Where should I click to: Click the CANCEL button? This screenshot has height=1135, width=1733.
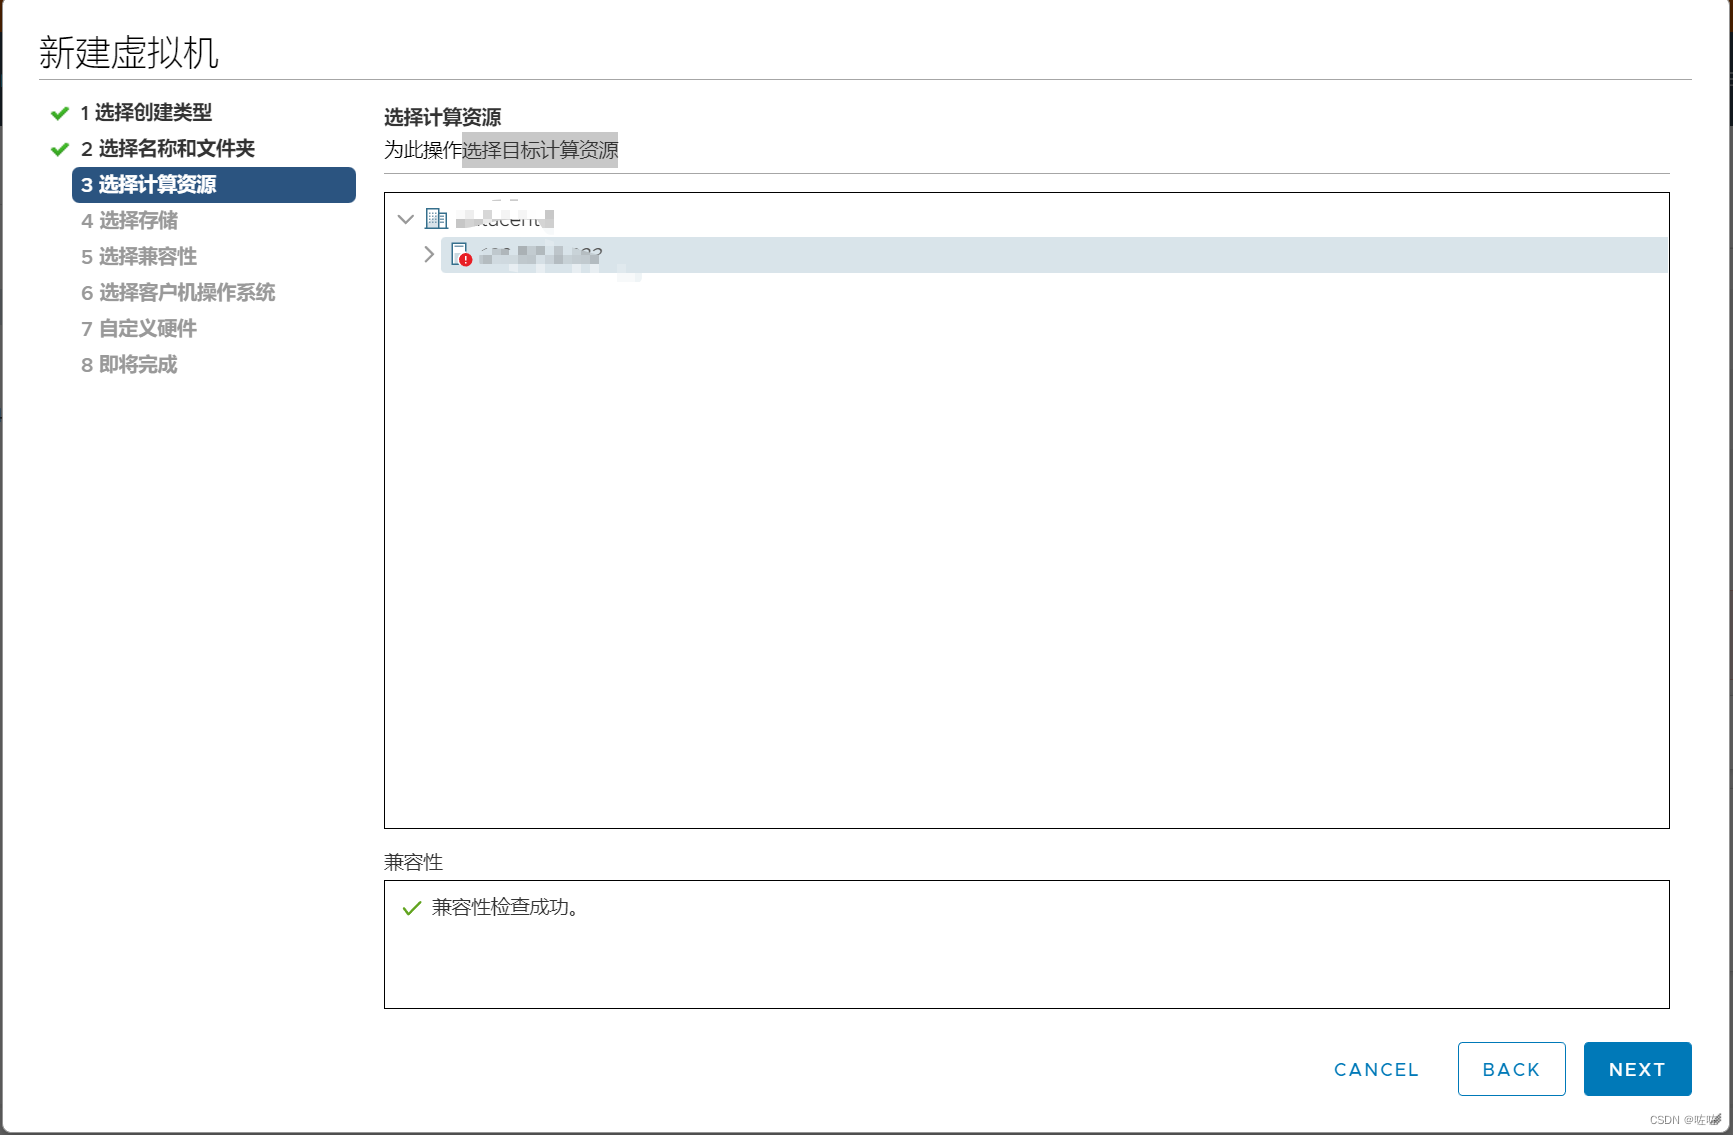[x=1376, y=1069]
